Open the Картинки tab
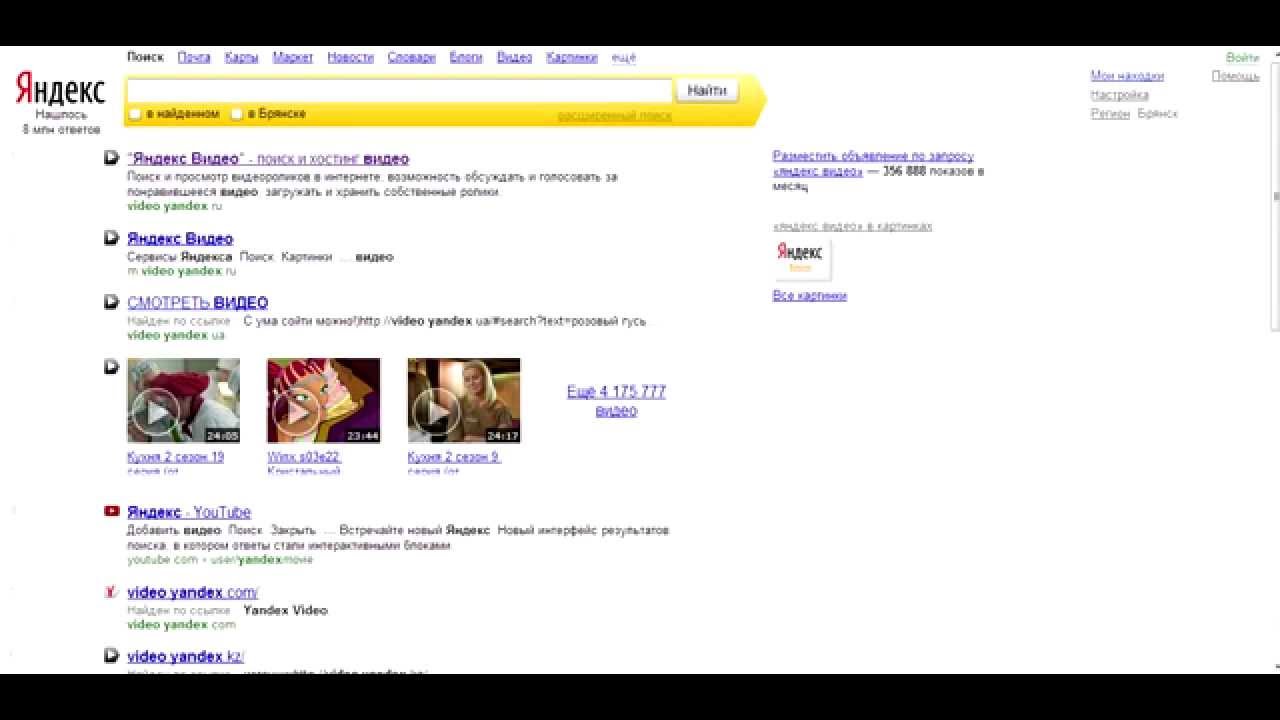The width and height of the screenshot is (1280, 720). pos(572,58)
